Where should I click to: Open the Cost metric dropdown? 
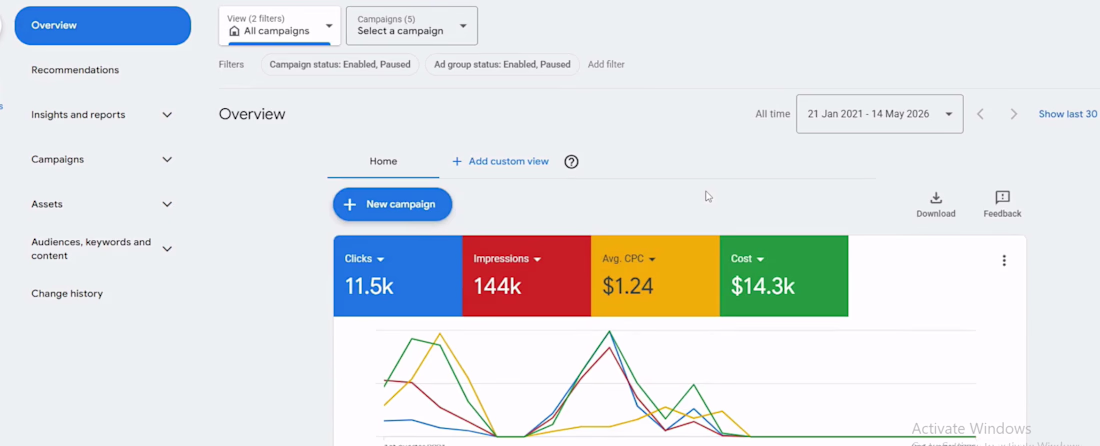coord(748,259)
